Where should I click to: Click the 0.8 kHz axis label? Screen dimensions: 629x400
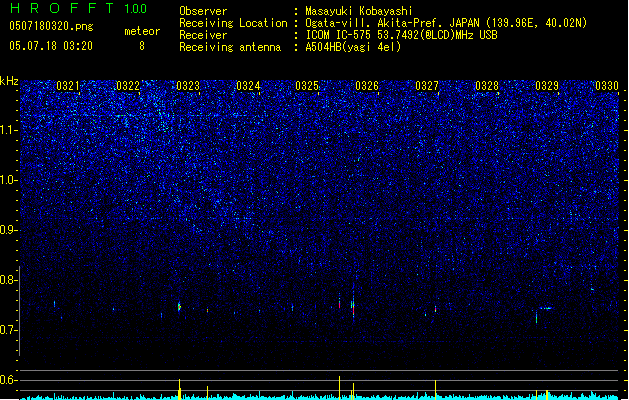click(8, 280)
